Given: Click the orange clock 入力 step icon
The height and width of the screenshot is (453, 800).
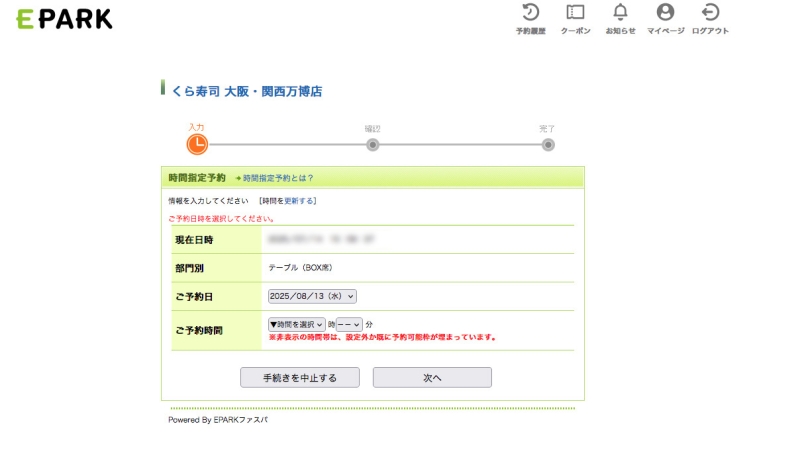Looking at the screenshot, I should coord(197,144).
